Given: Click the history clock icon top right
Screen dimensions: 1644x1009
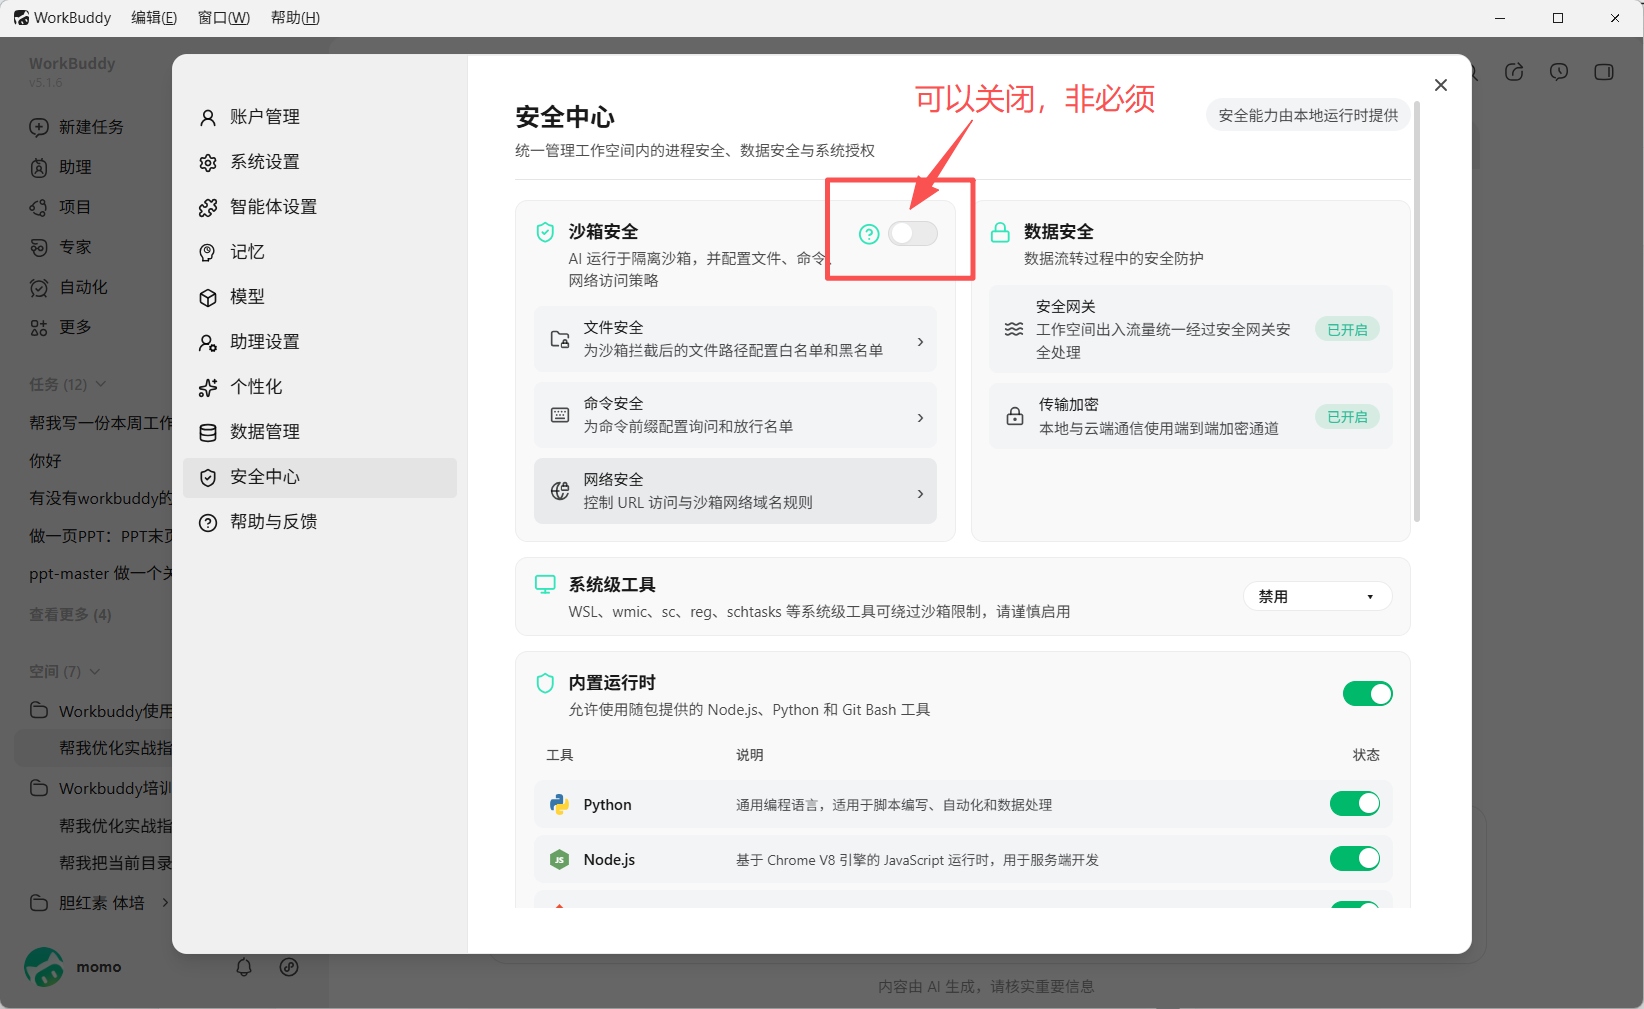Looking at the screenshot, I should point(1559,72).
